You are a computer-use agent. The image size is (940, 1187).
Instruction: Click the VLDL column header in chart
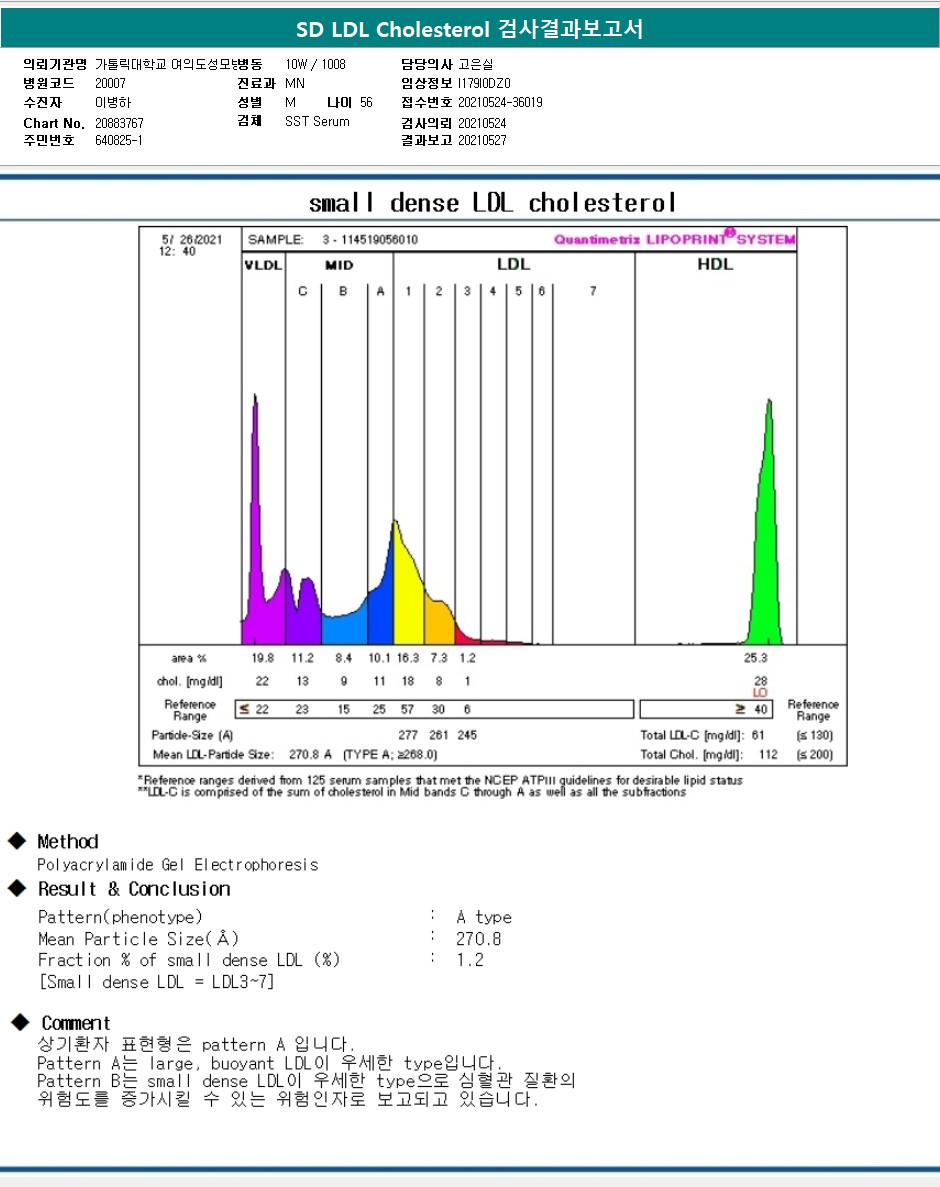pyautogui.click(x=263, y=266)
